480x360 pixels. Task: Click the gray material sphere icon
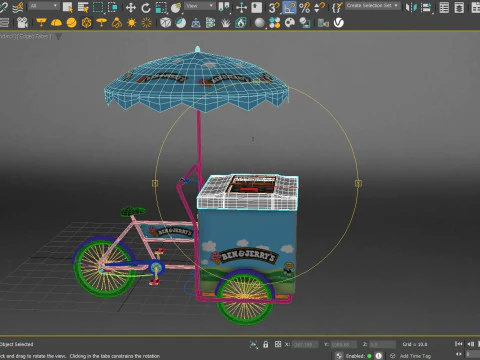coord(260,23)
